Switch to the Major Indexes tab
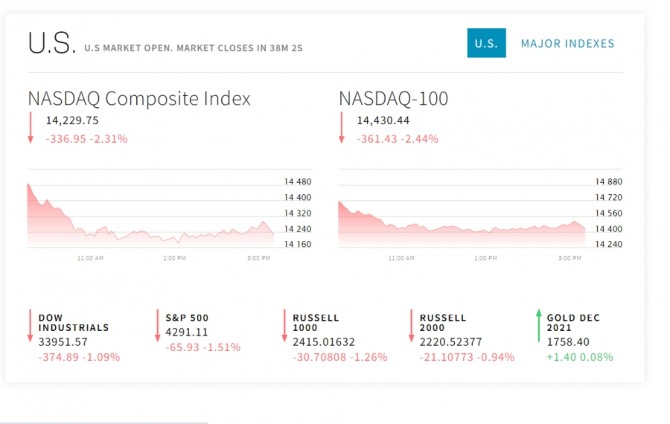 tap(567, 44)
